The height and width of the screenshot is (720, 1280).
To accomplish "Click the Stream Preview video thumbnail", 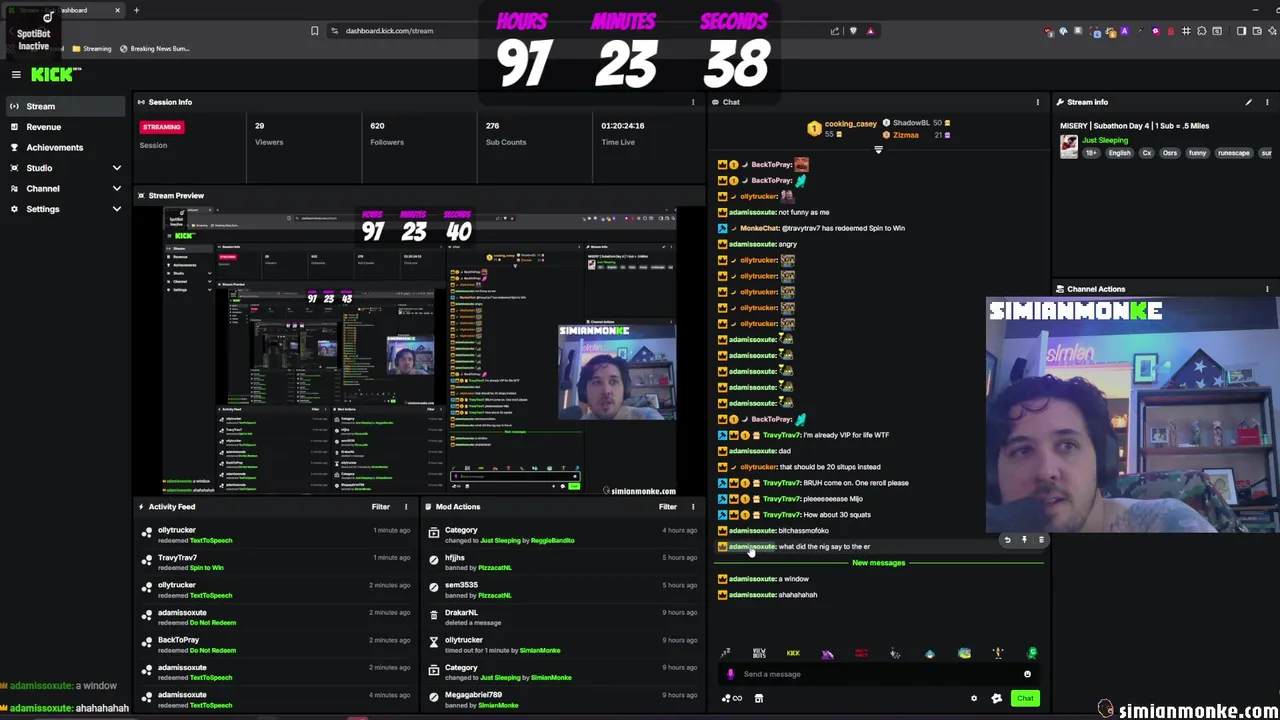I will pyautogui.click(x=420, y=352).
